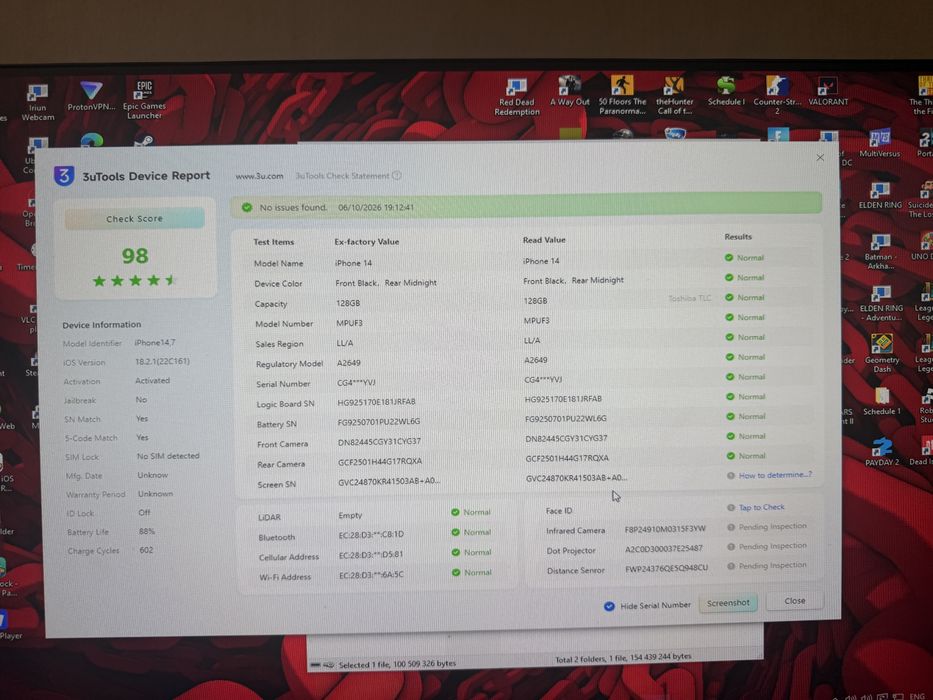Screen dimensions: 933x700
Task: Open the Schedule 1 folder icon above PAYDAY 2
Action: [882, 402]
